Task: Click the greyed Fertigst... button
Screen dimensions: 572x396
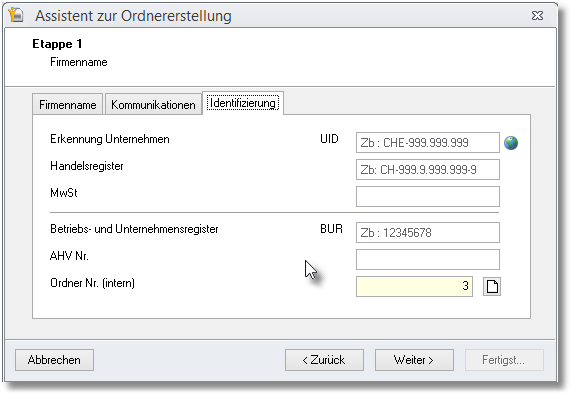Action: tap(504, 360)
